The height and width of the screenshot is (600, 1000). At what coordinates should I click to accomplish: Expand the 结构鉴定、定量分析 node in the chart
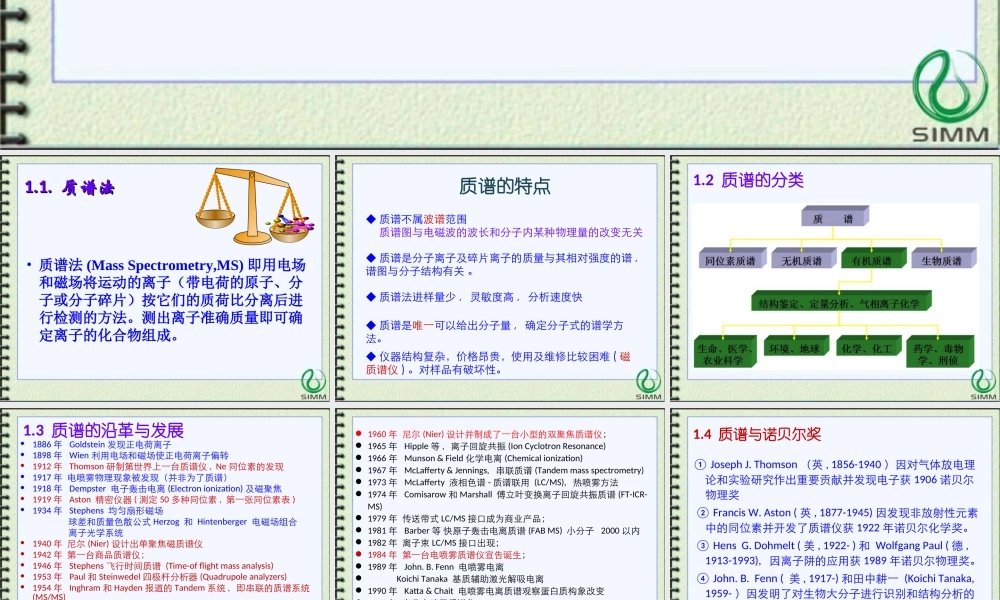click(840, 303)
